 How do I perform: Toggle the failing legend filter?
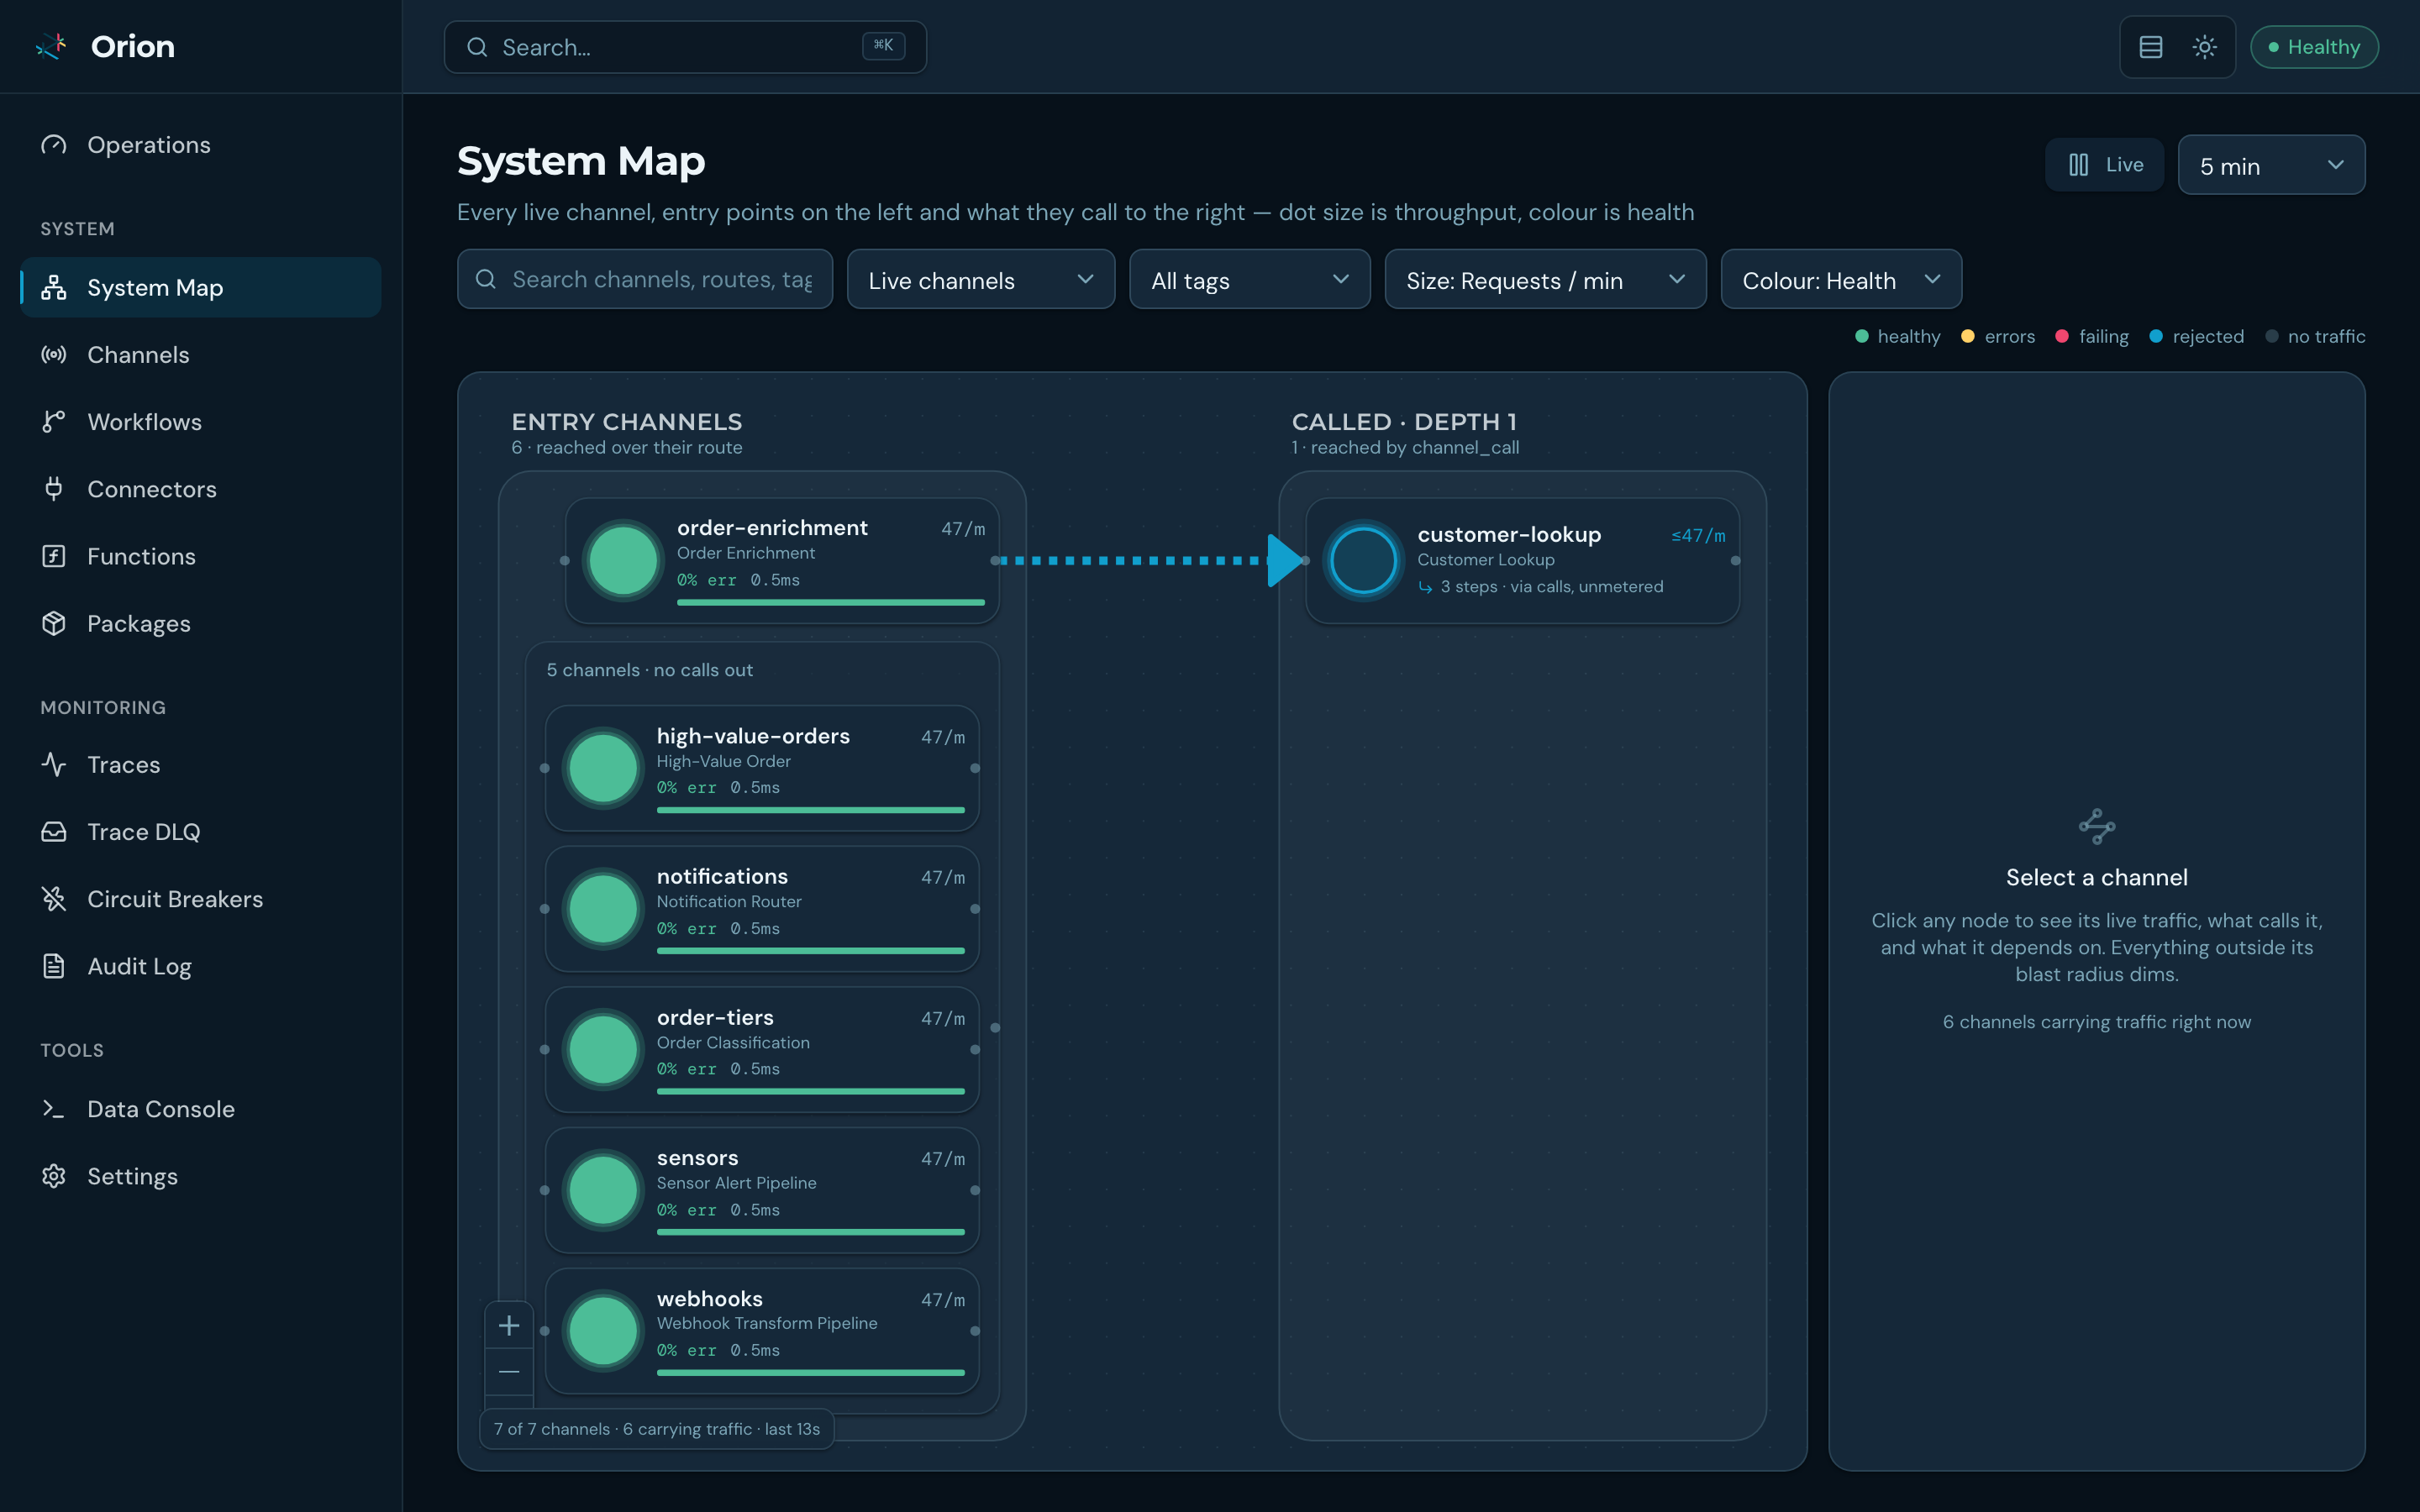pyautogui.click(x=2092, y=337)
